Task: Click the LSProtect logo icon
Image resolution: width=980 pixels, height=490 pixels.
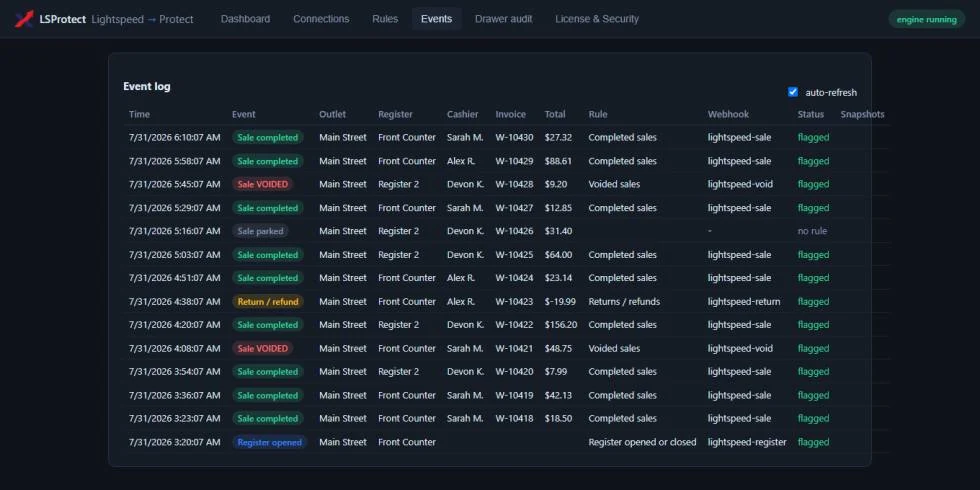Action: pos(24,19)
